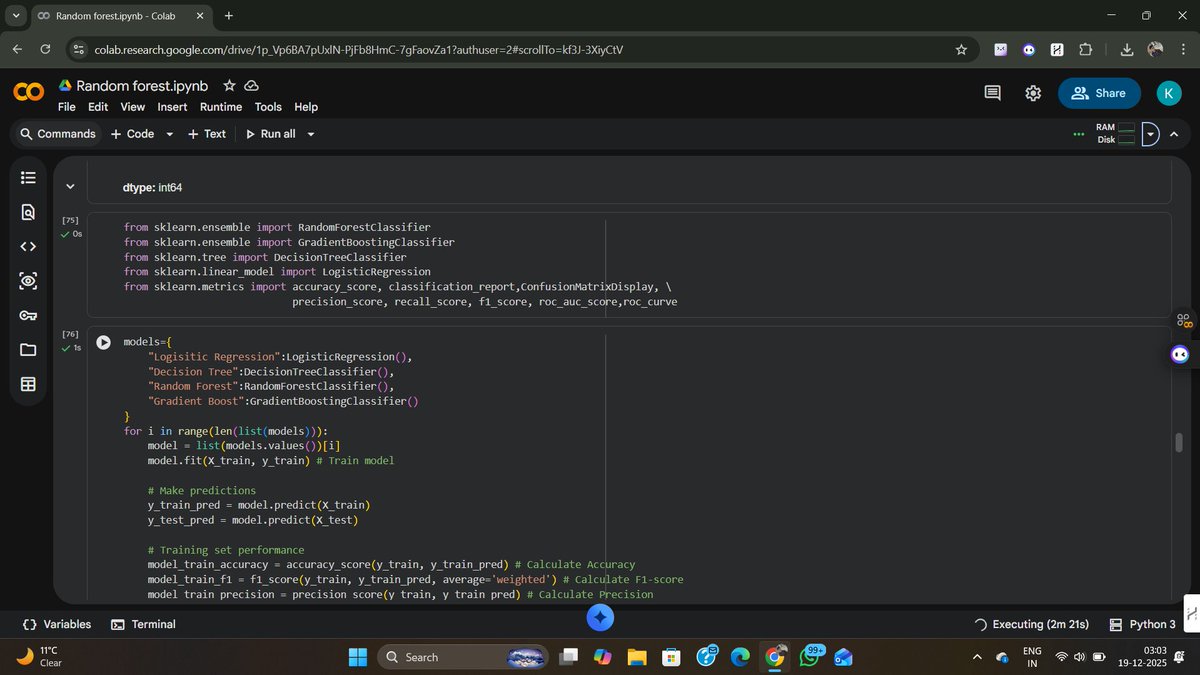Open the Runtime menu

(221, 107)
